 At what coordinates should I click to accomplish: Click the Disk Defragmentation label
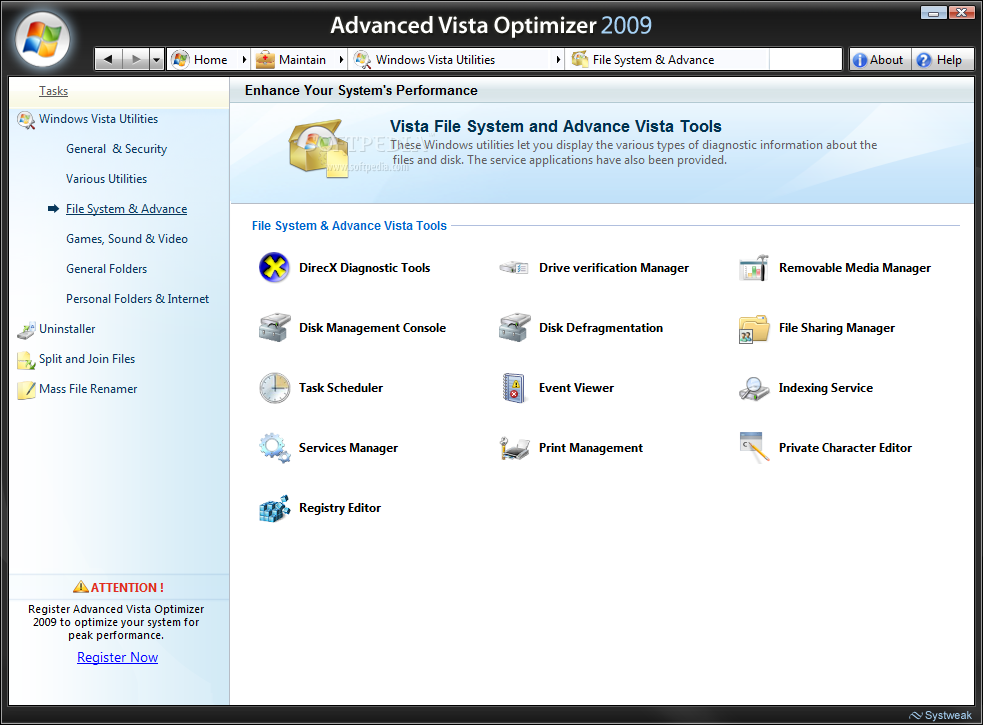[x=601, y=327]
